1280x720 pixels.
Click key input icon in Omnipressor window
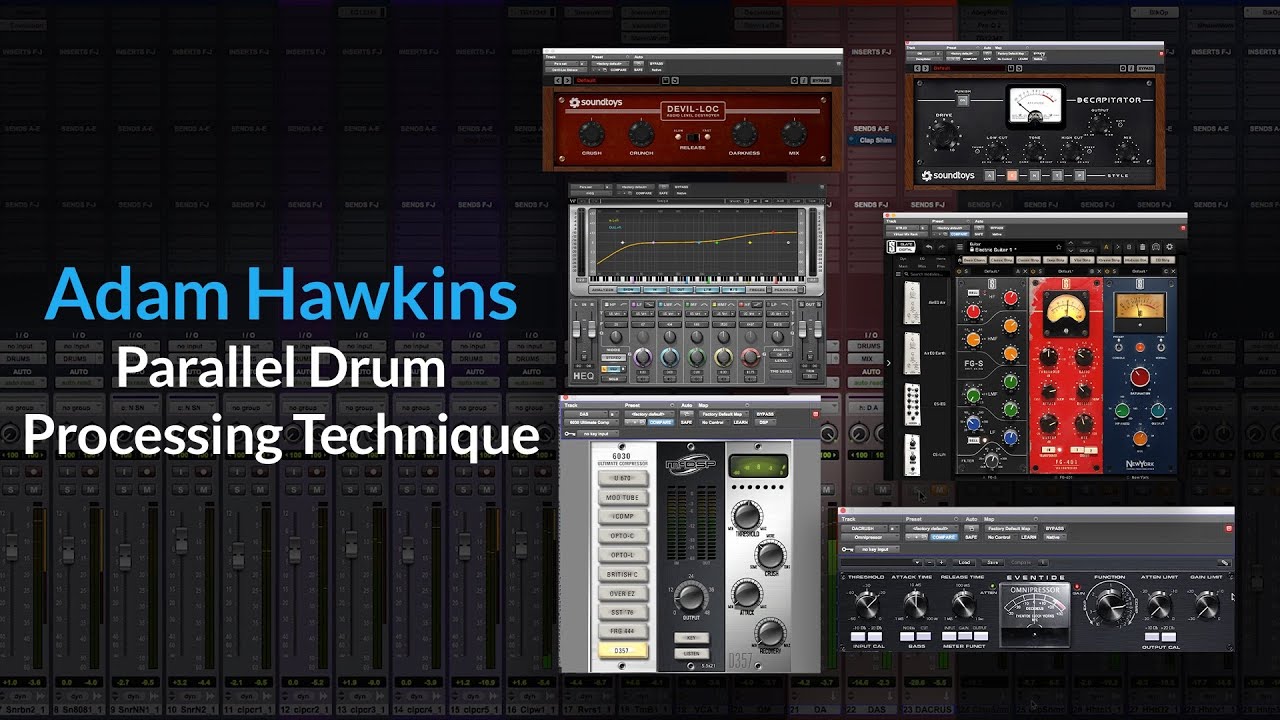click(847, 549)
